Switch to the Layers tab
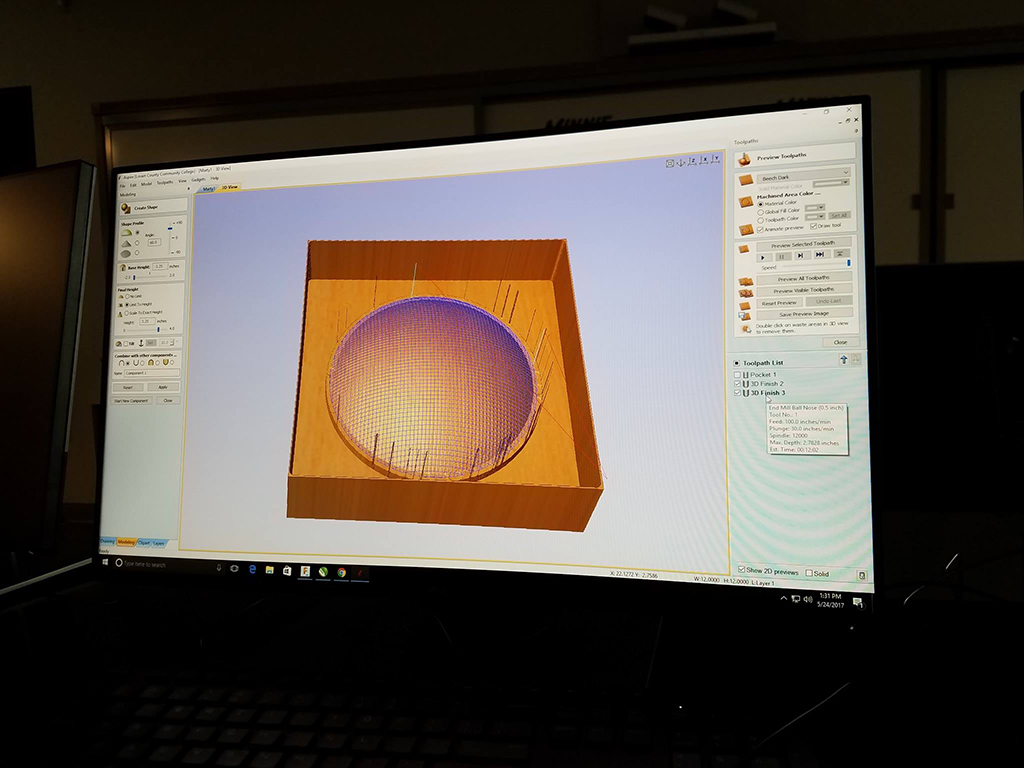 point(159,543)
